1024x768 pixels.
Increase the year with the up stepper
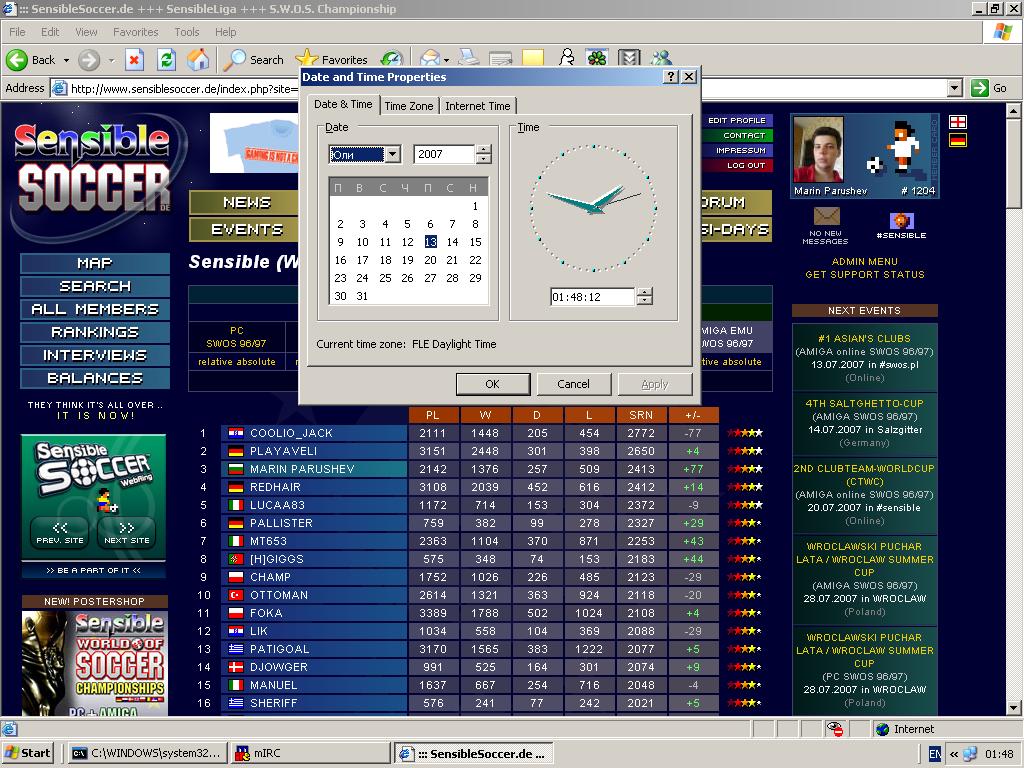pos(484,150)
